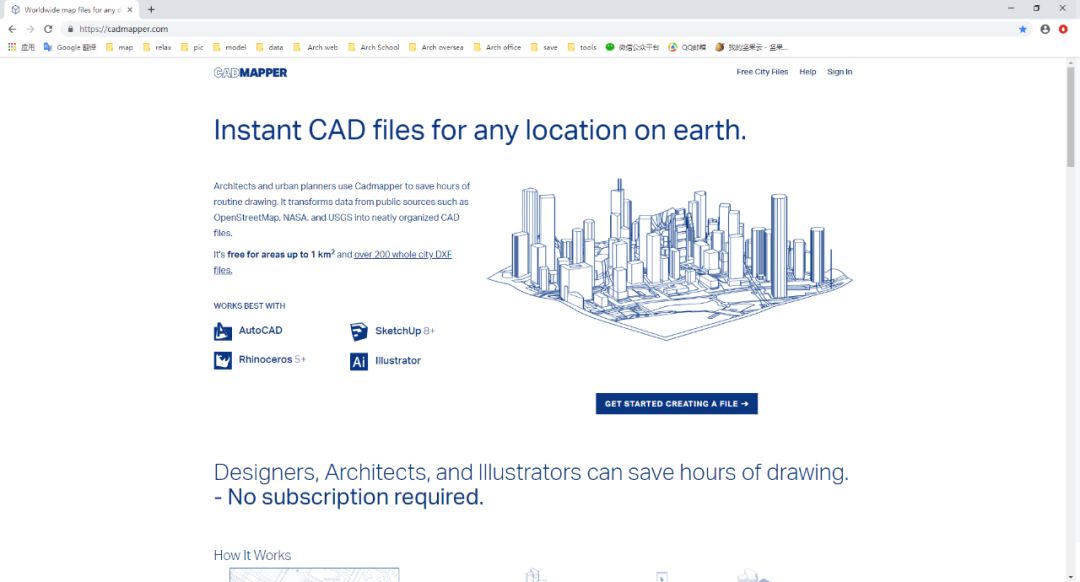
Task: Open the Free City Files page
Action: click(762, 72)
